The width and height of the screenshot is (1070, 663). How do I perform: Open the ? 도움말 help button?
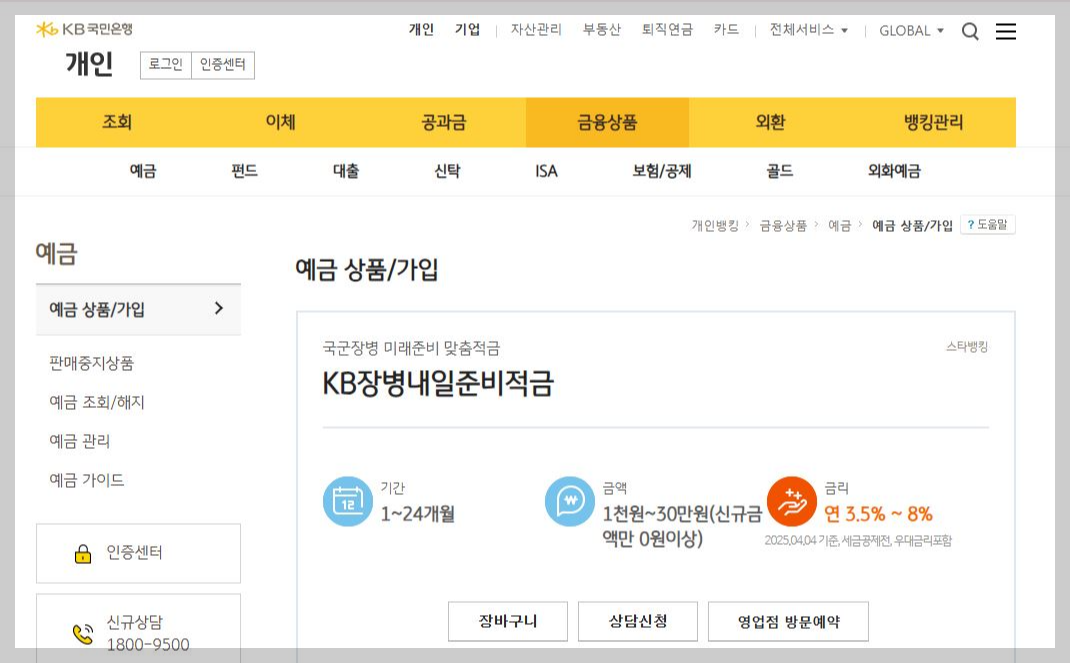987,224
